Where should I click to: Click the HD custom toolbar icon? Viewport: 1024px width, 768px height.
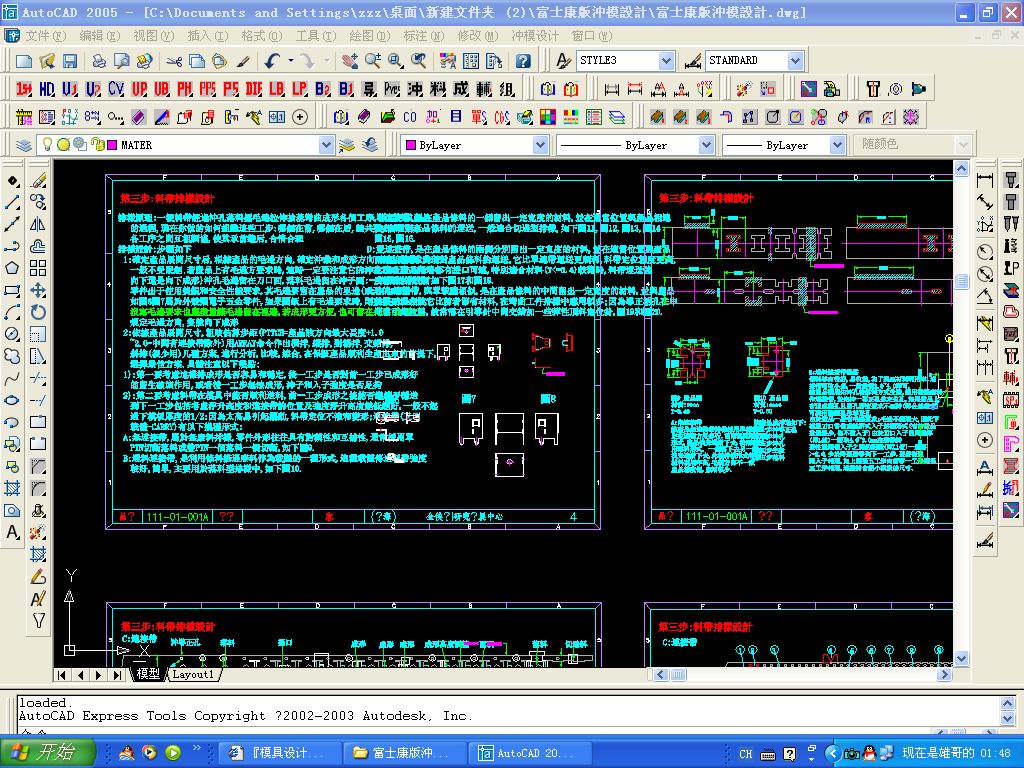47,89
